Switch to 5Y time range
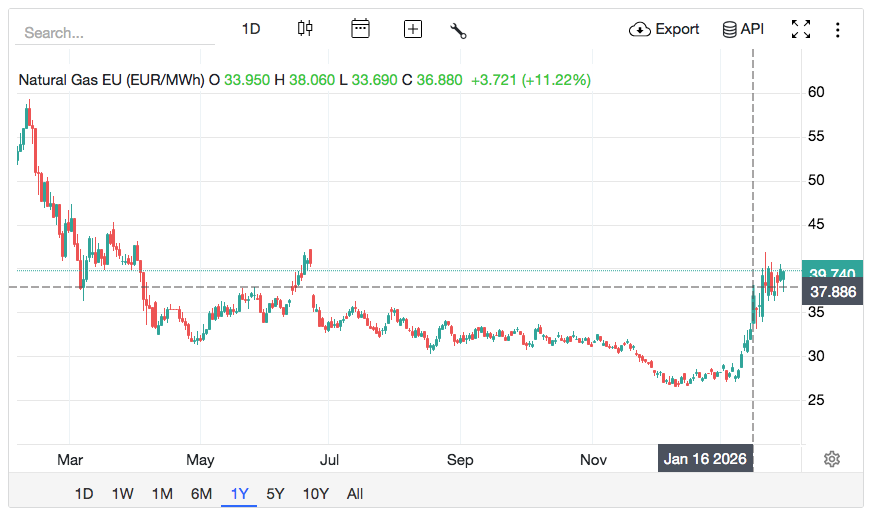This screenshot has width=876, height=524. 276,493
